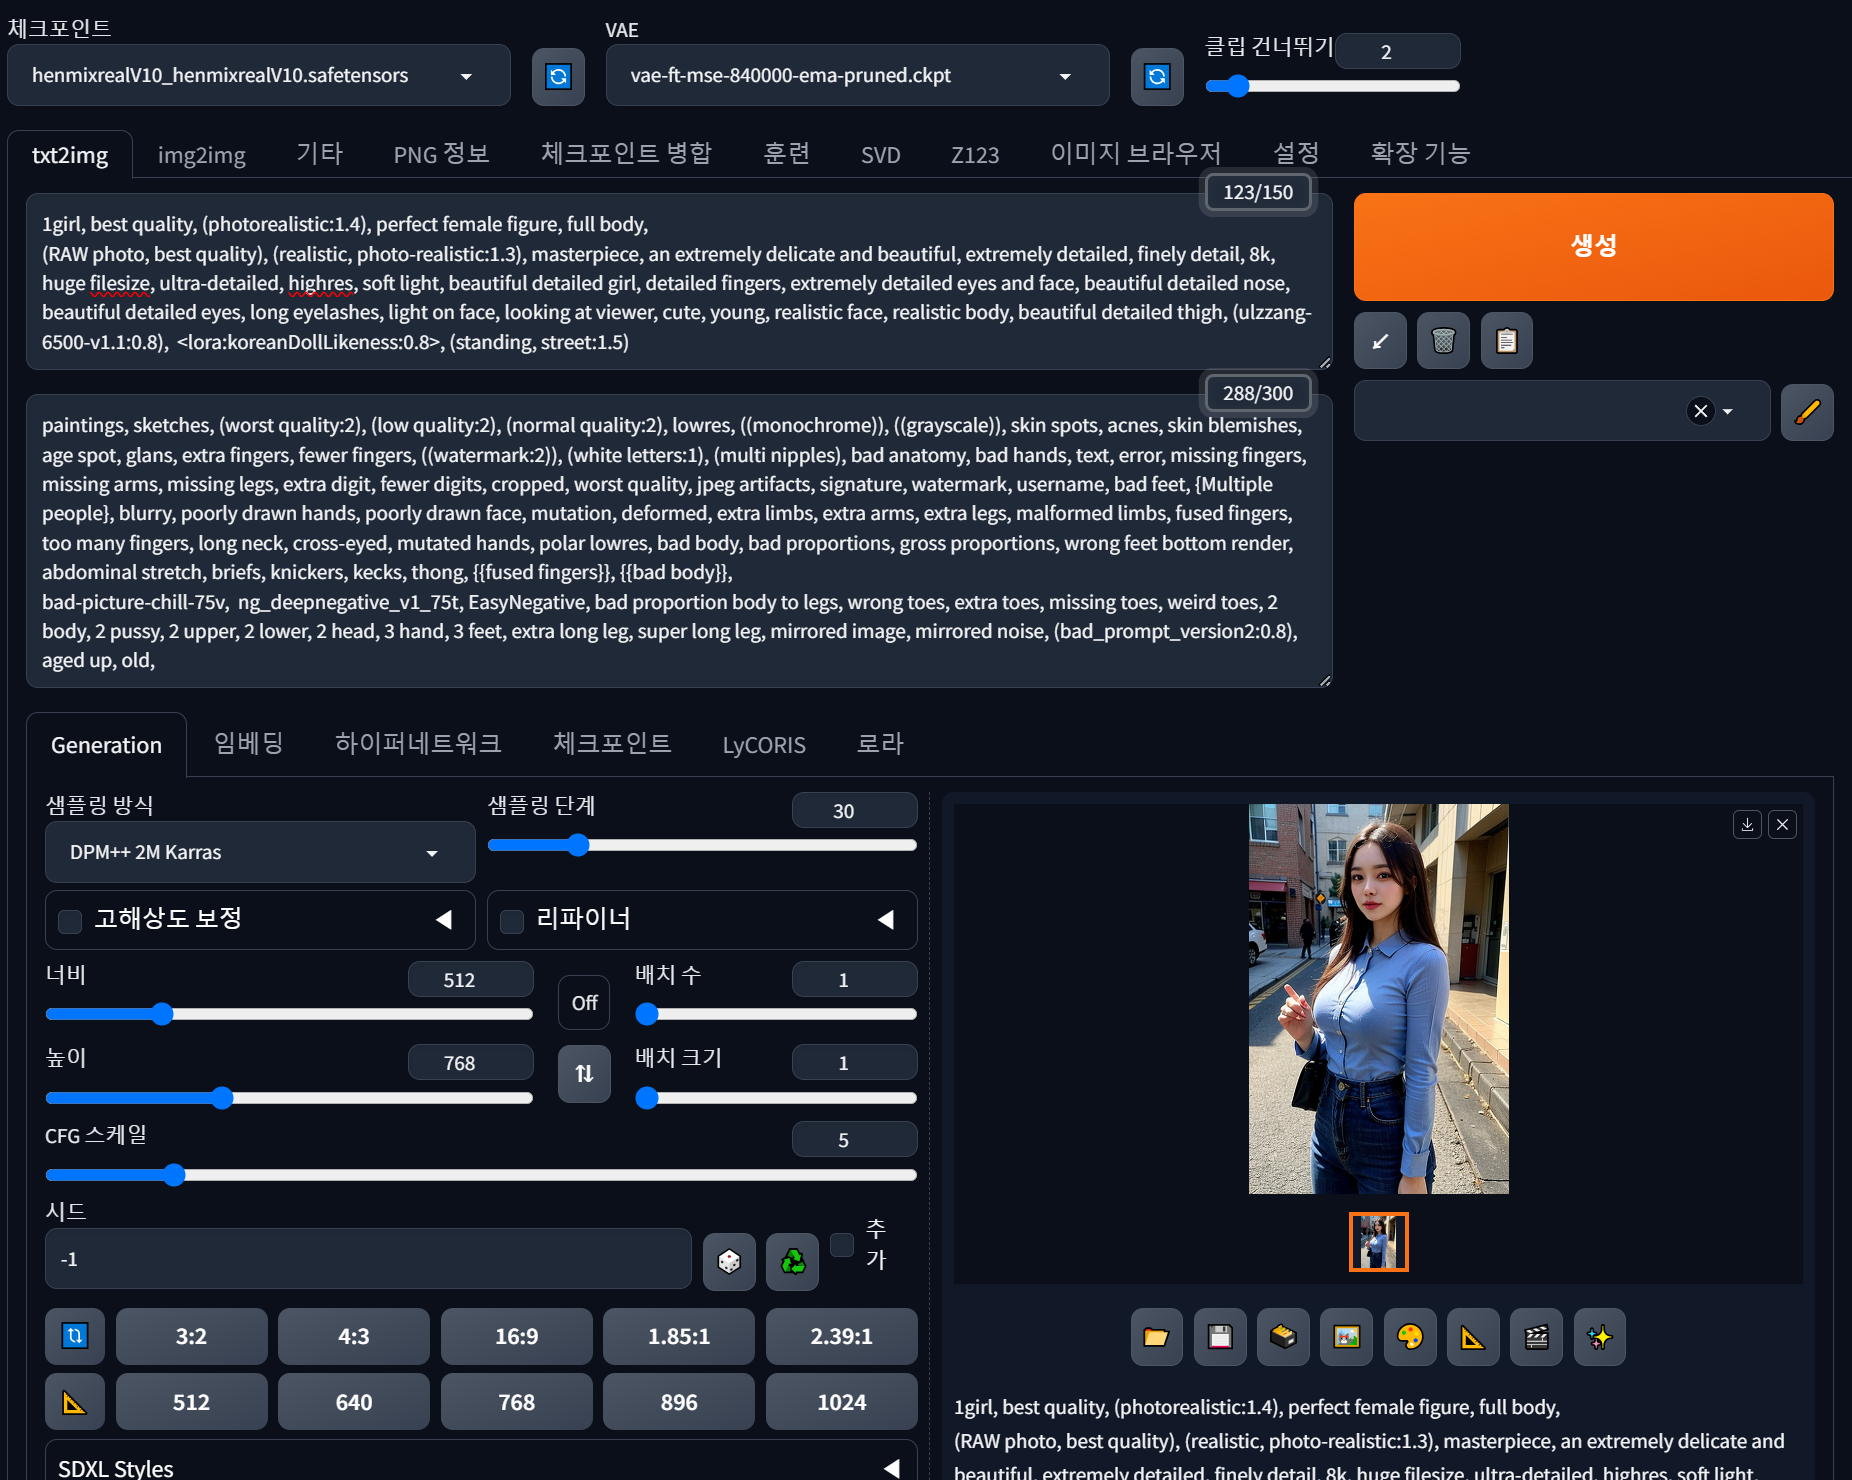Switch to the LyCORIS tab
The height and width of the screenshot is (1480, 1852).
click(x=764, y=745)
